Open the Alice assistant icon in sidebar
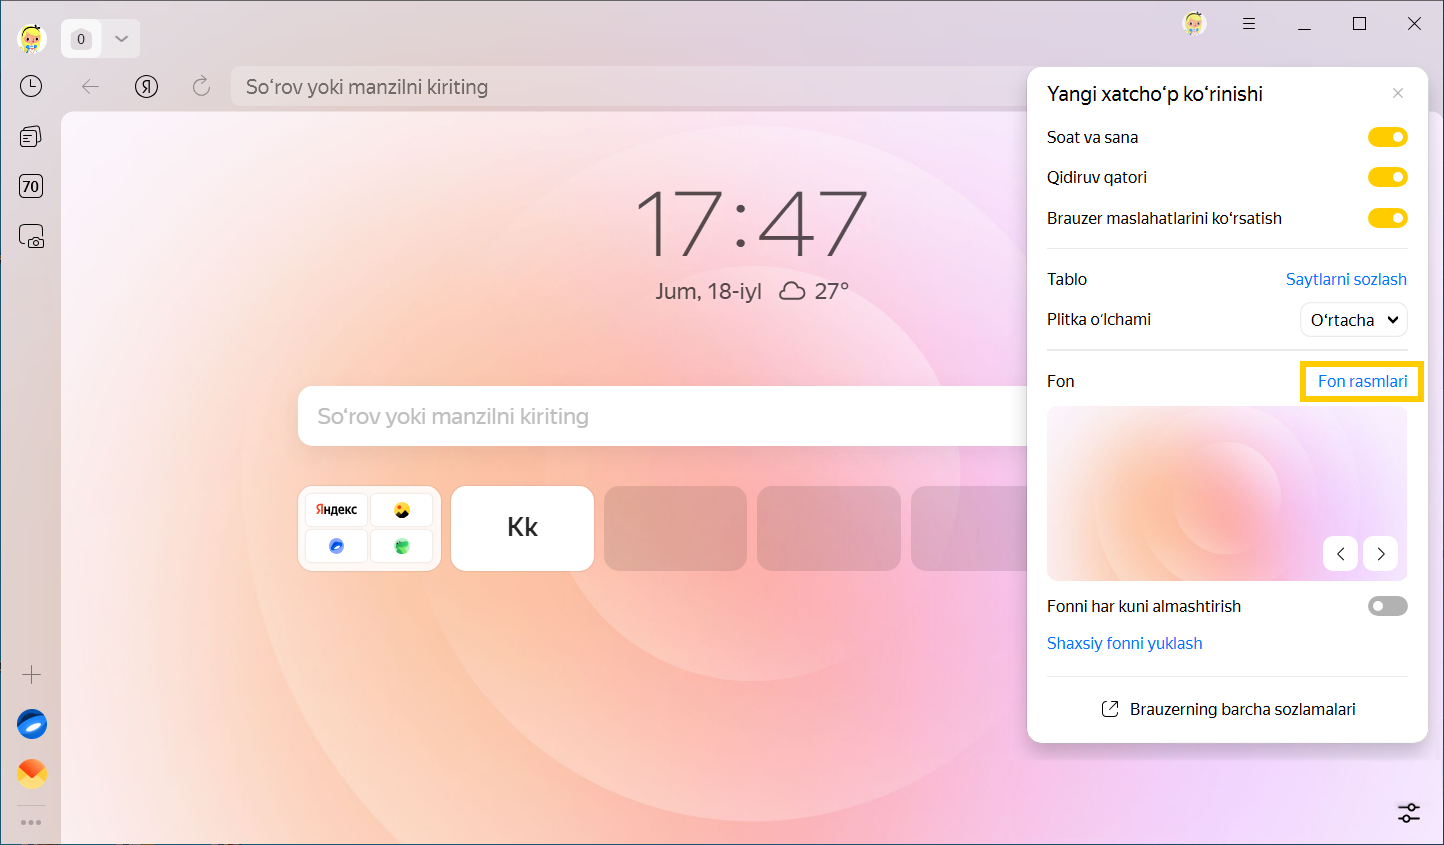 (32, 724)
